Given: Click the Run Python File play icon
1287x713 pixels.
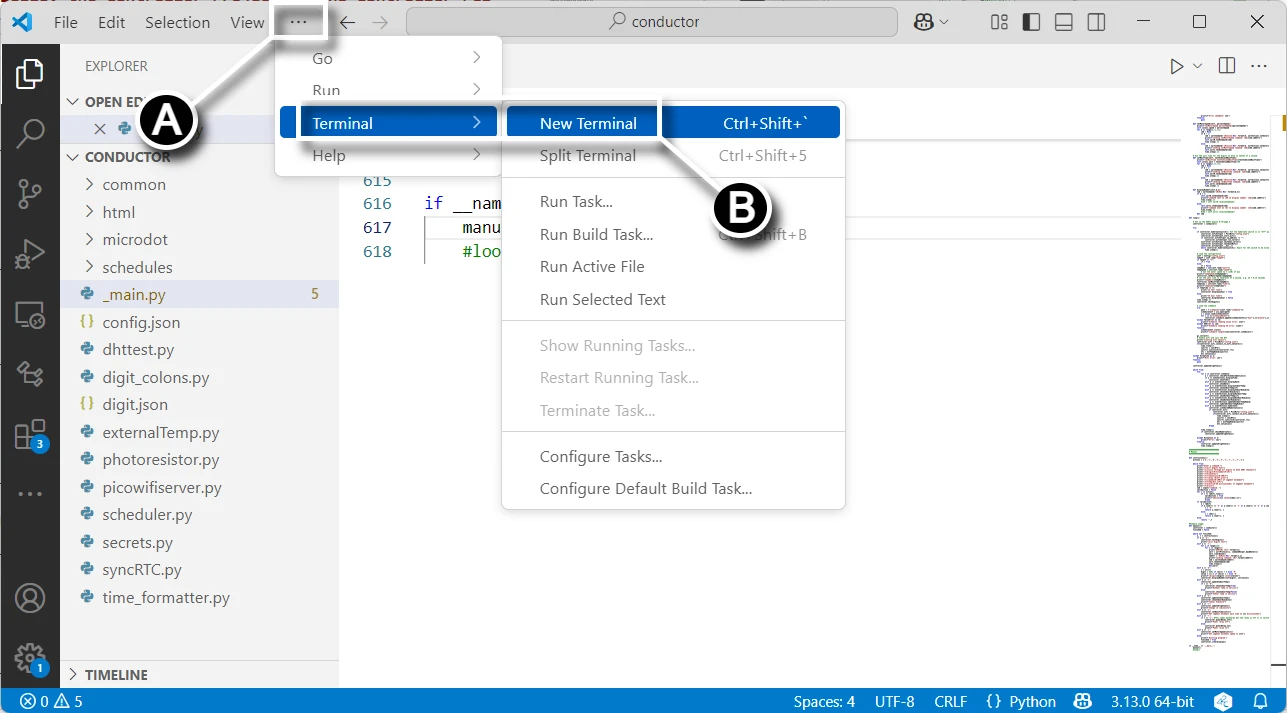Looking at the screenshot, I should [x=1177, y=66].
